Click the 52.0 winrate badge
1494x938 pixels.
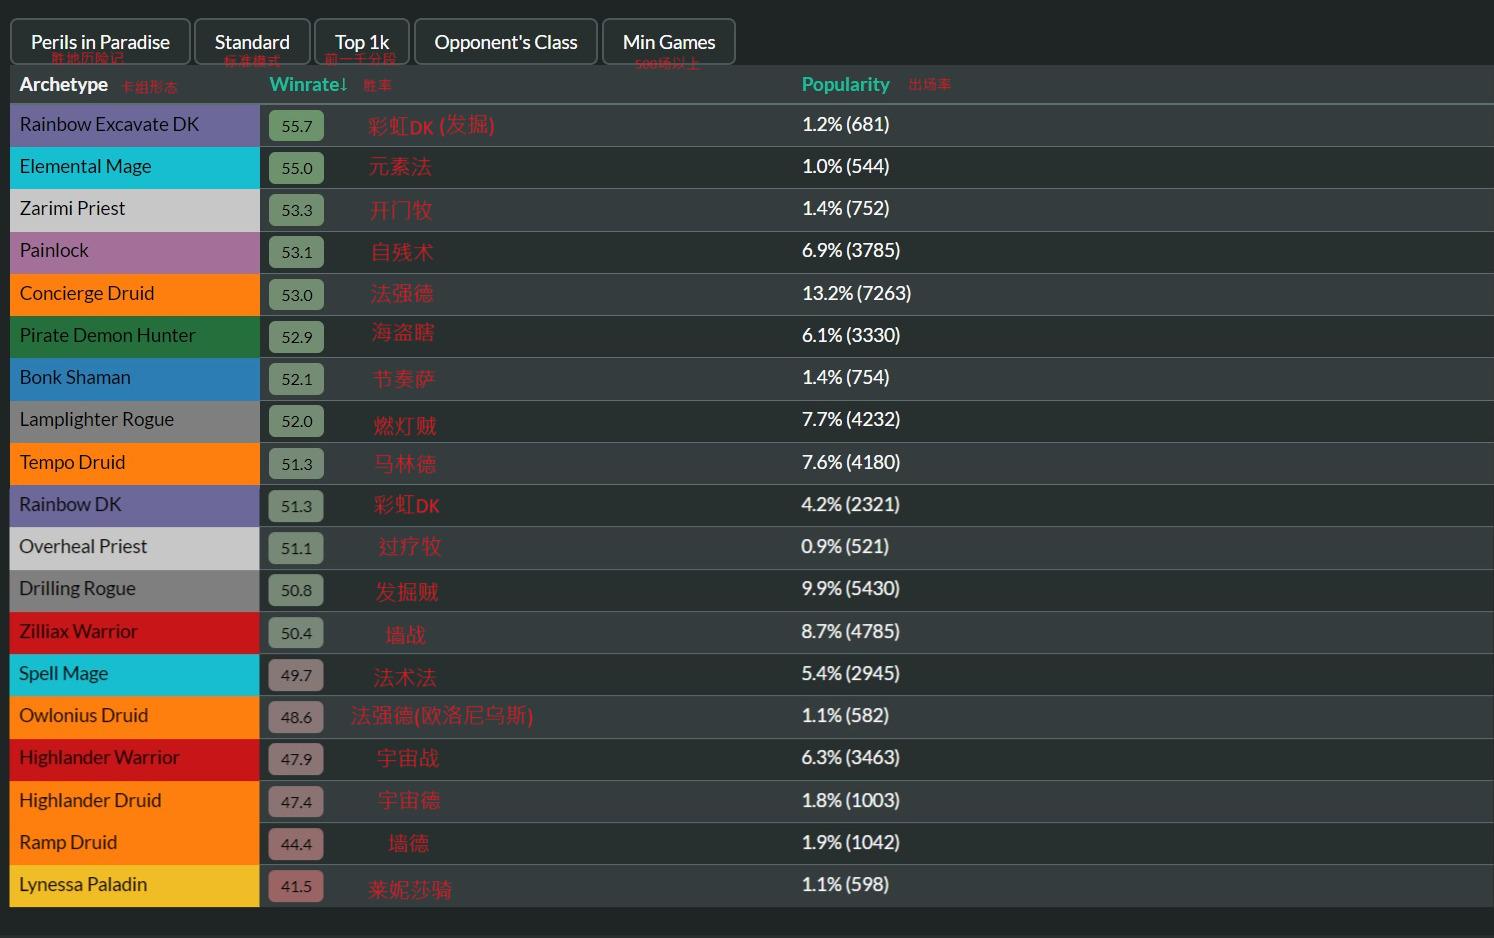296,421
